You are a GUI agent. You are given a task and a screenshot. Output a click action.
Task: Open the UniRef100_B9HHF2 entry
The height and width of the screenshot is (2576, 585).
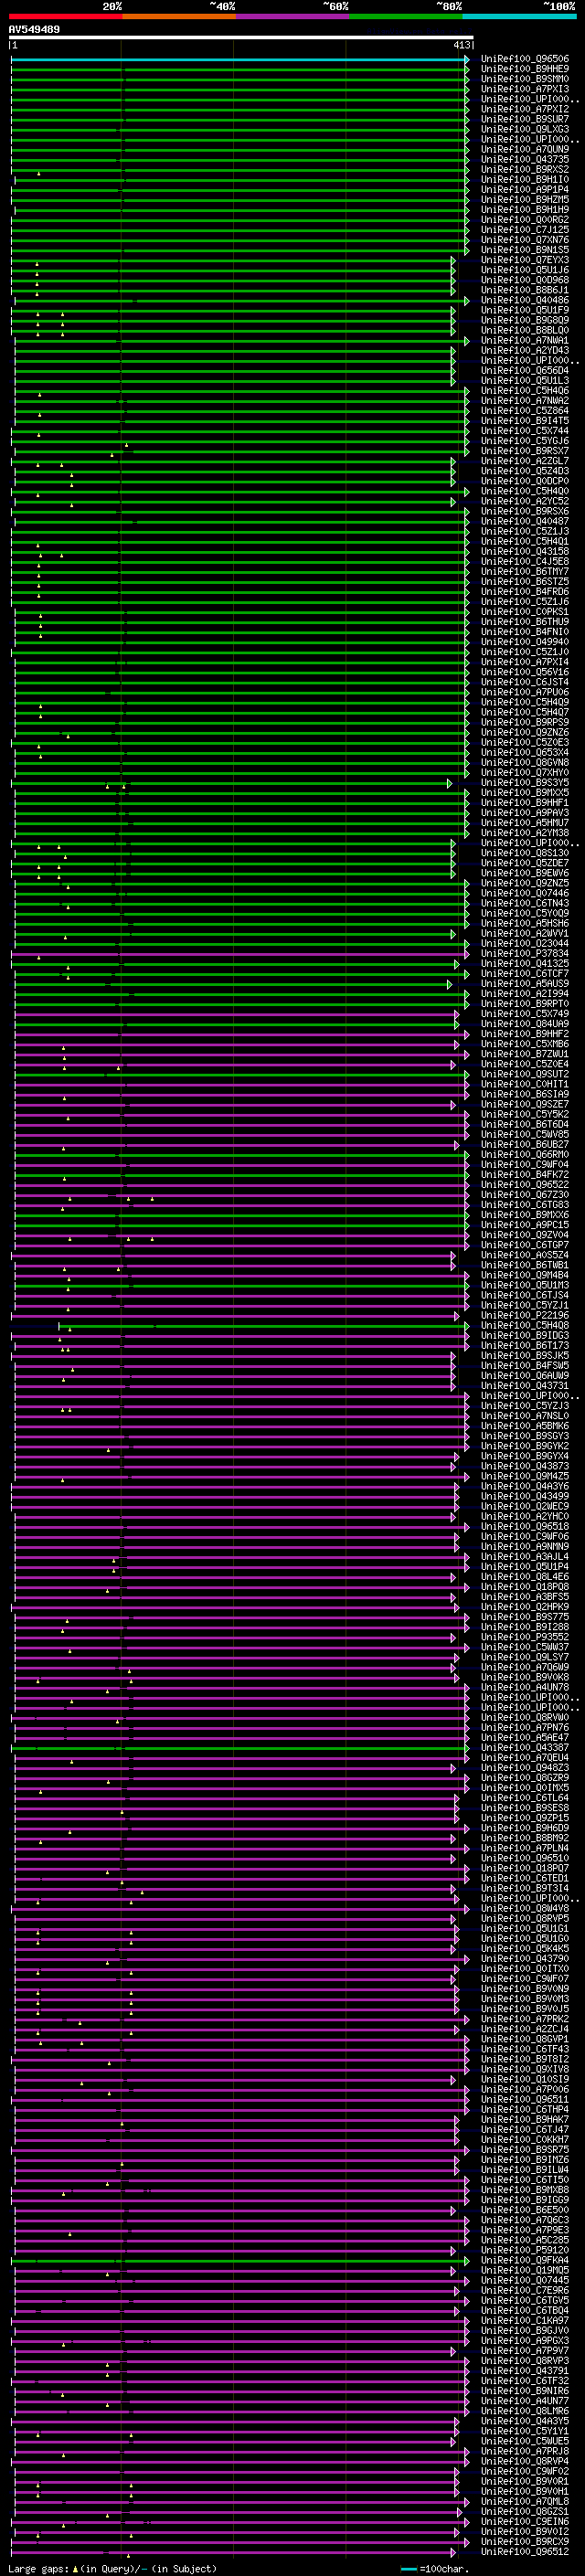click(x=525, y=1034)
